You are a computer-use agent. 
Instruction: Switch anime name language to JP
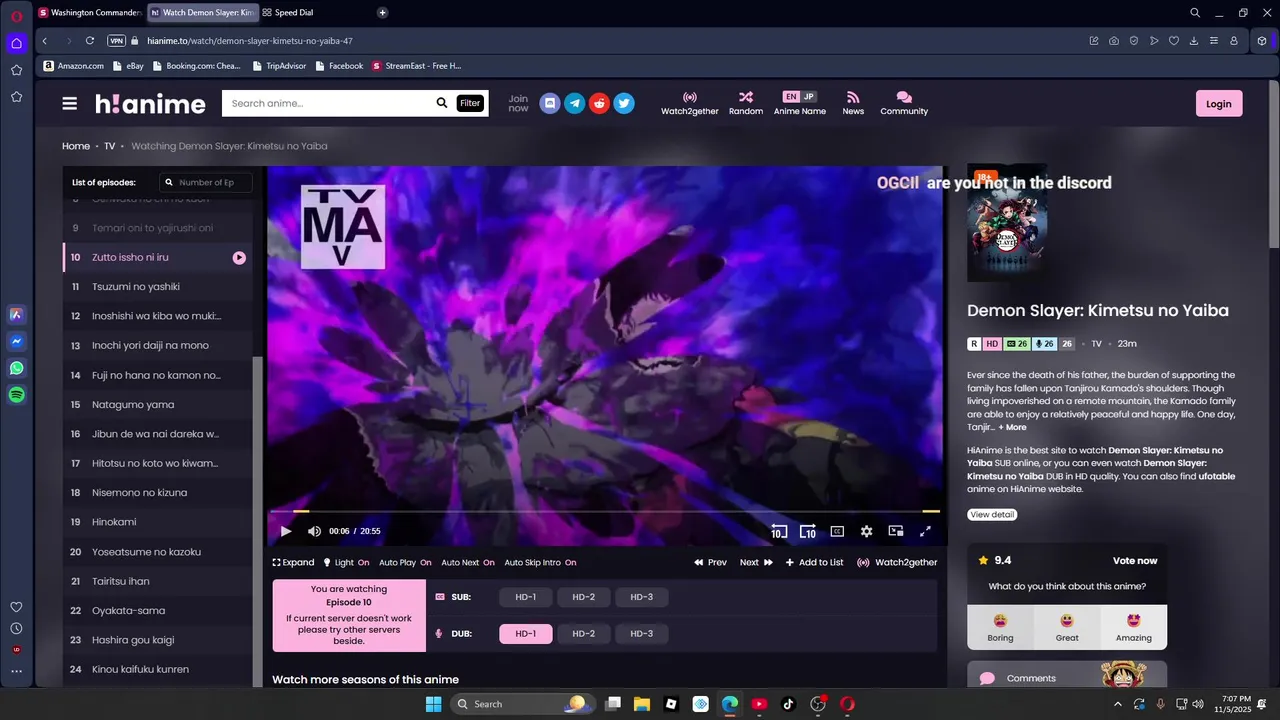coord(809,97)
